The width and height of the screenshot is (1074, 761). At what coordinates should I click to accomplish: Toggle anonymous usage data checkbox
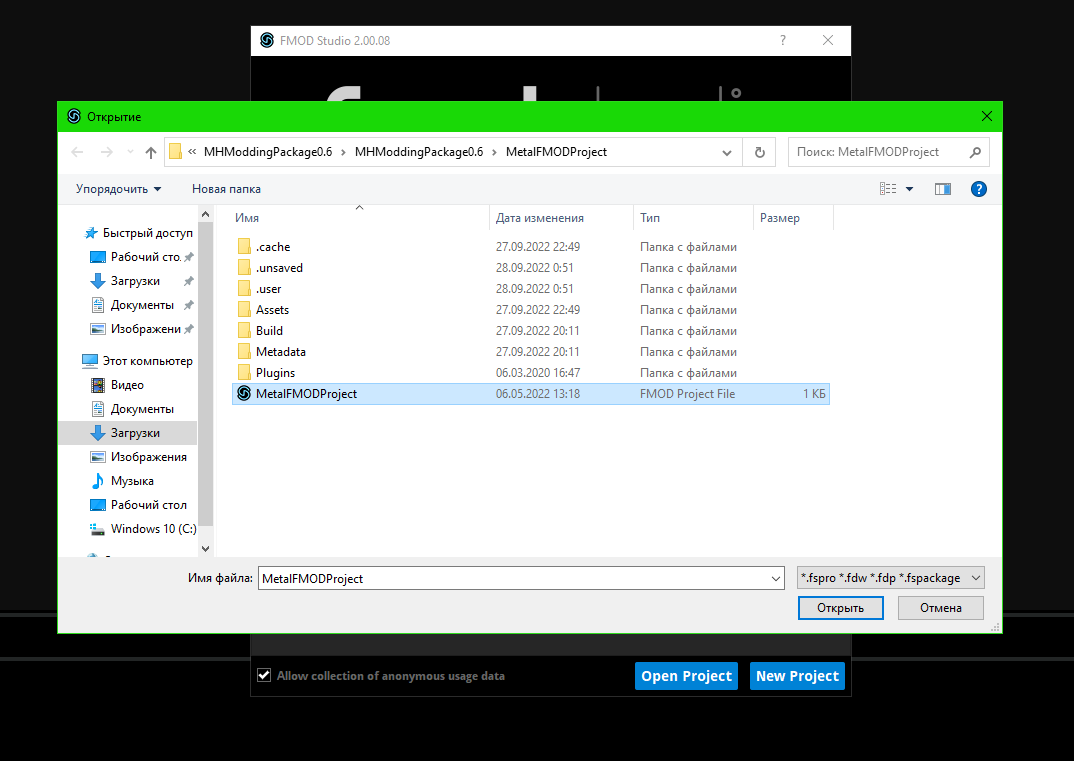pyautogui.click(x=264, y=675)
